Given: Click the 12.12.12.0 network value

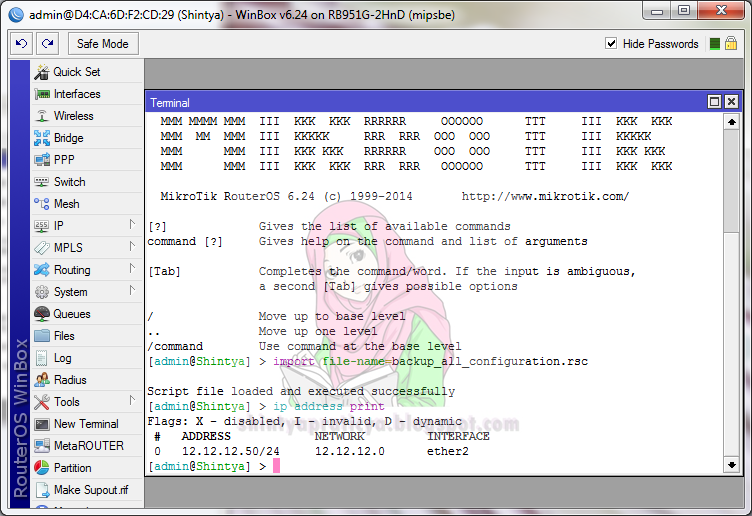Looking at the screenshot, I should click(x=350, y=451).
